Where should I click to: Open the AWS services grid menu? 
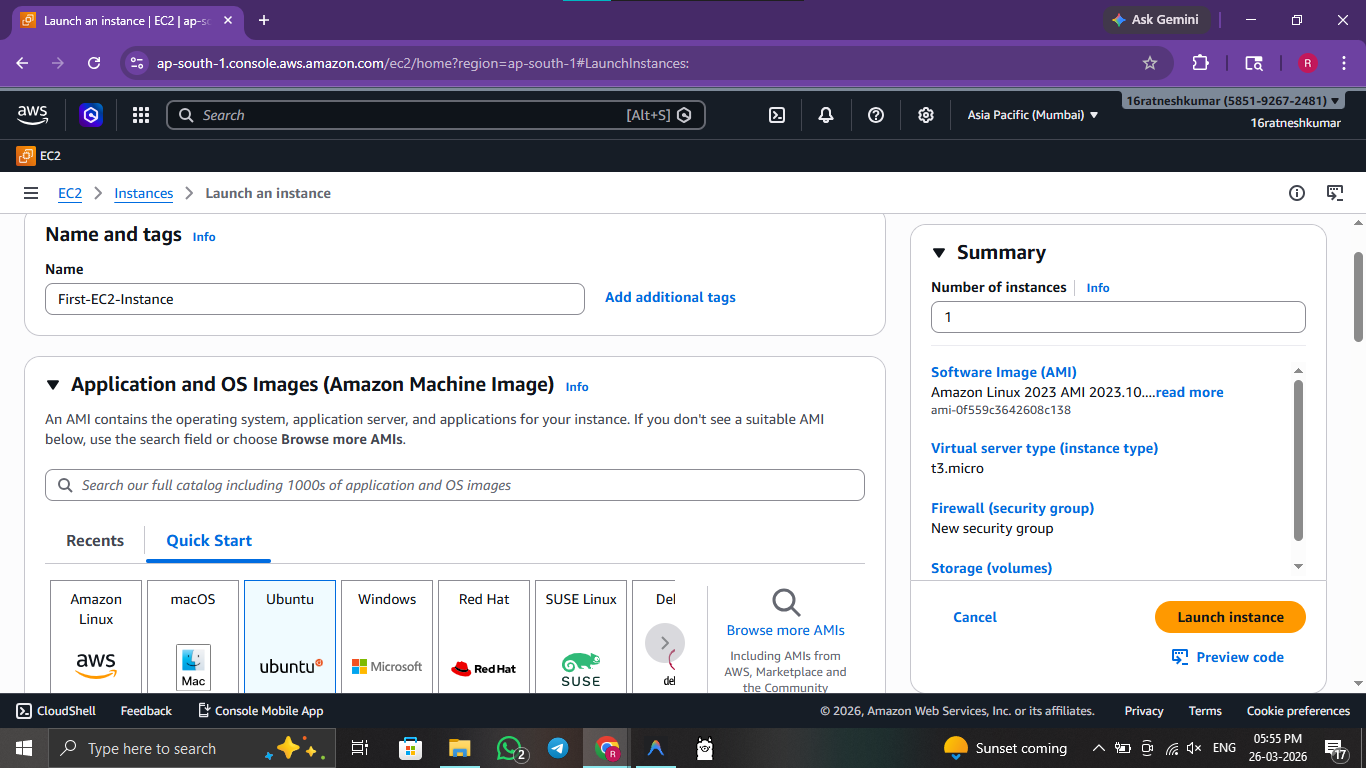coord(141,115)
